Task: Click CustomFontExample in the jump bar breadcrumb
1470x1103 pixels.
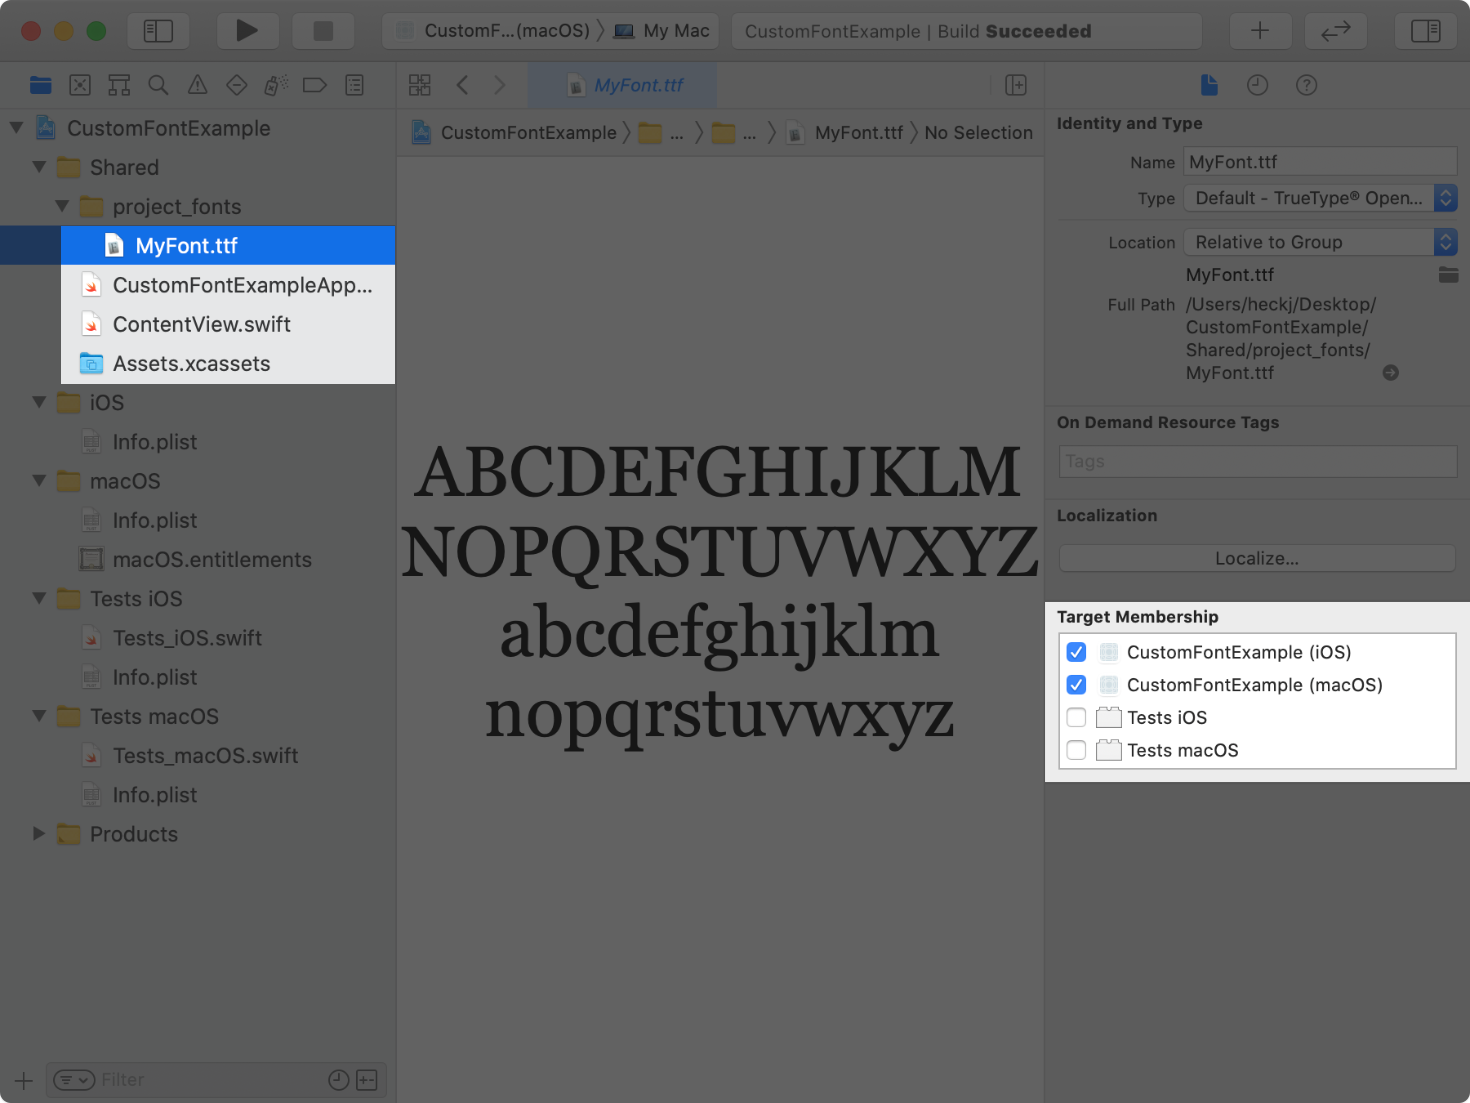Action: tap(529, 132)
